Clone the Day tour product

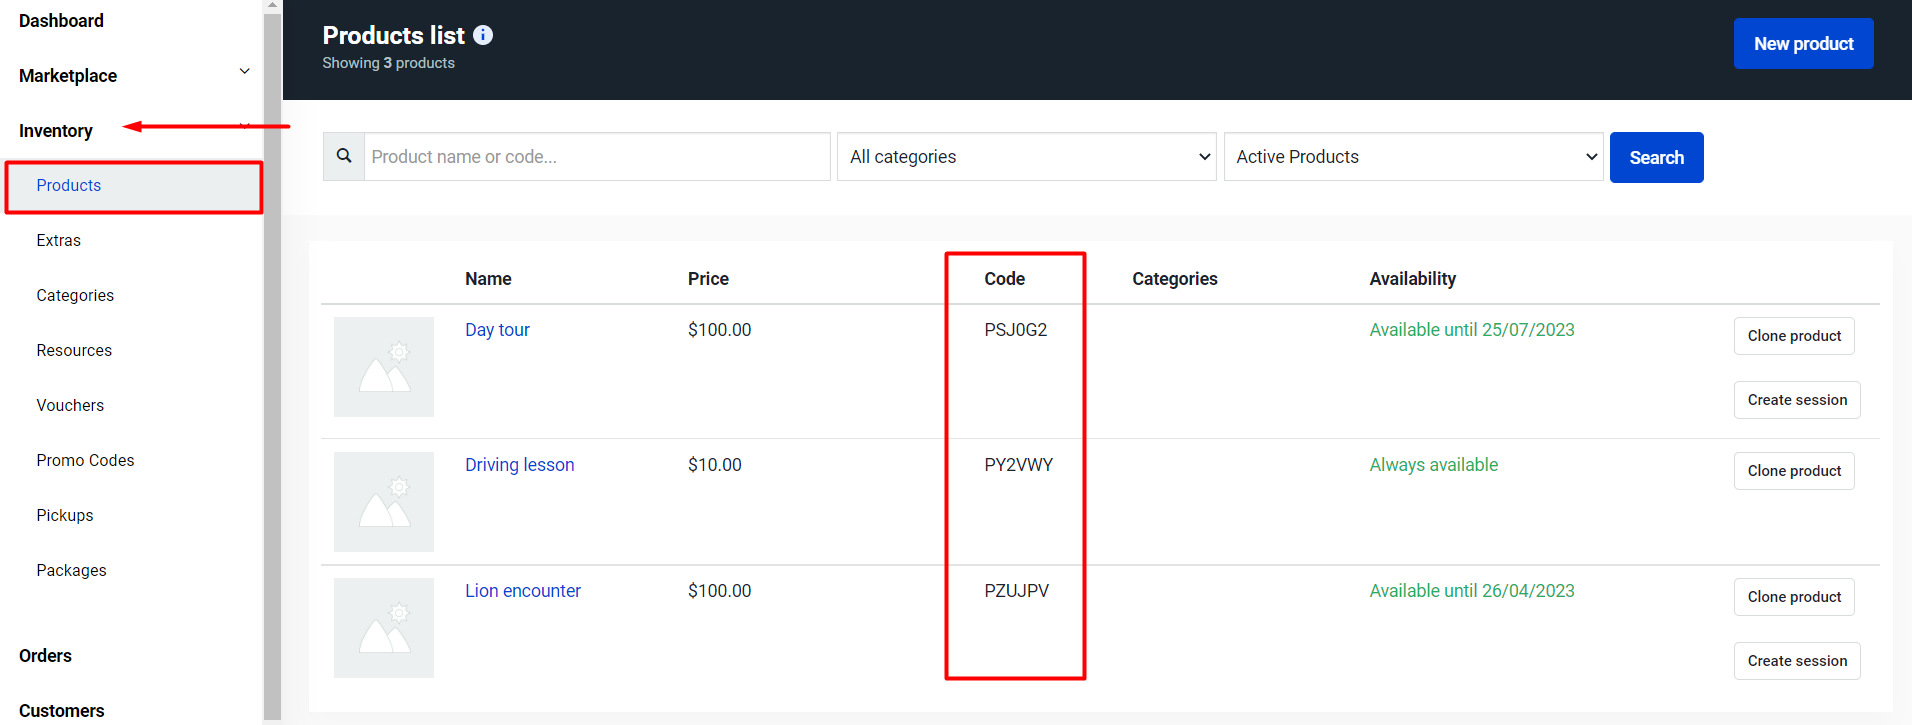[1794, 336]
